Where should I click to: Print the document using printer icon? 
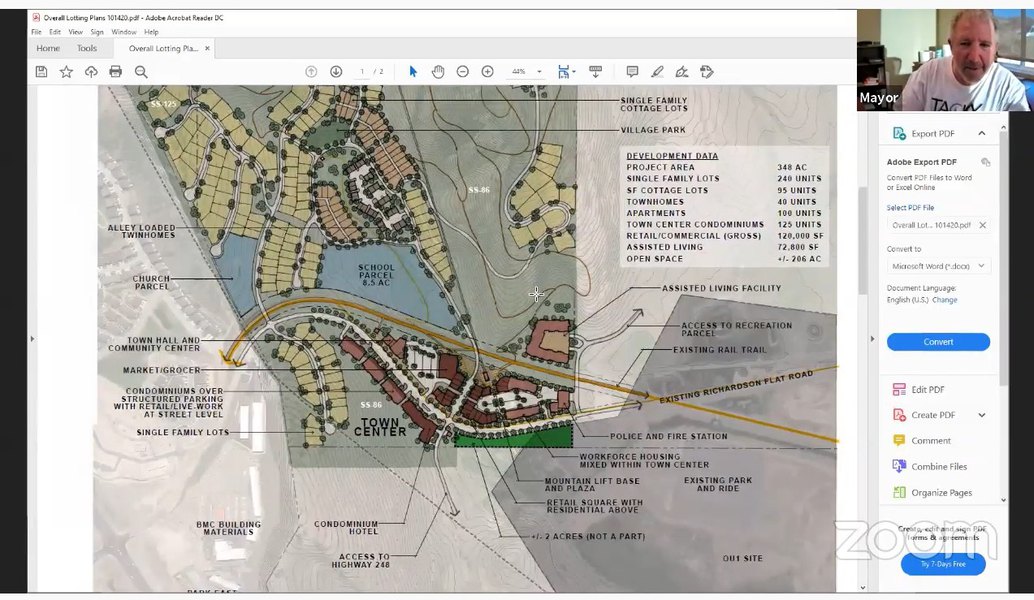click(x=115, y=72)
